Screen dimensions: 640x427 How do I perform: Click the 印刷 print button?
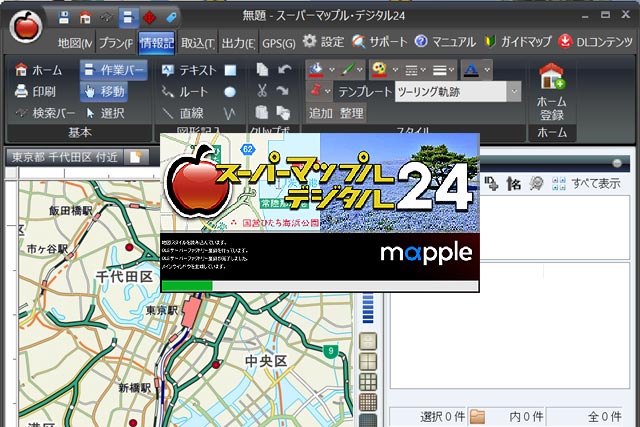35,91
